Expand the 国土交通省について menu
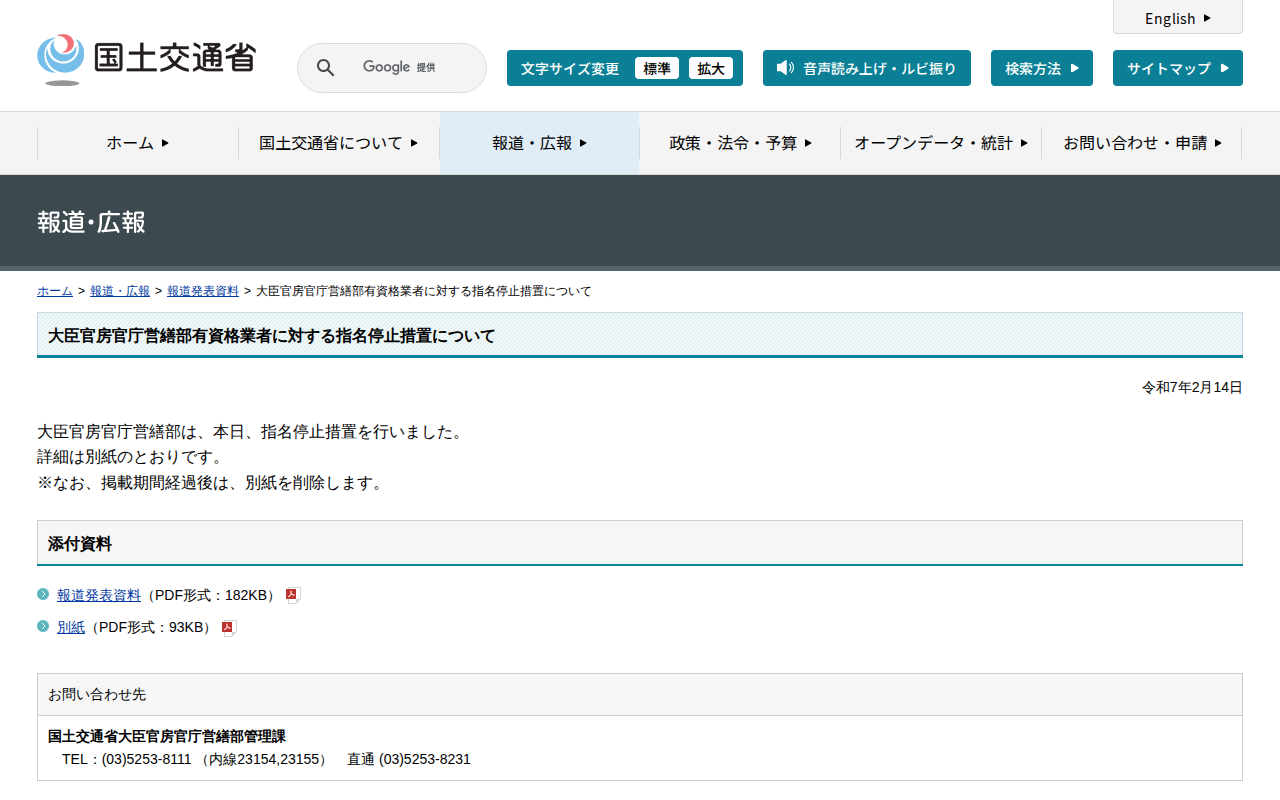 click(x=338, y=143)
